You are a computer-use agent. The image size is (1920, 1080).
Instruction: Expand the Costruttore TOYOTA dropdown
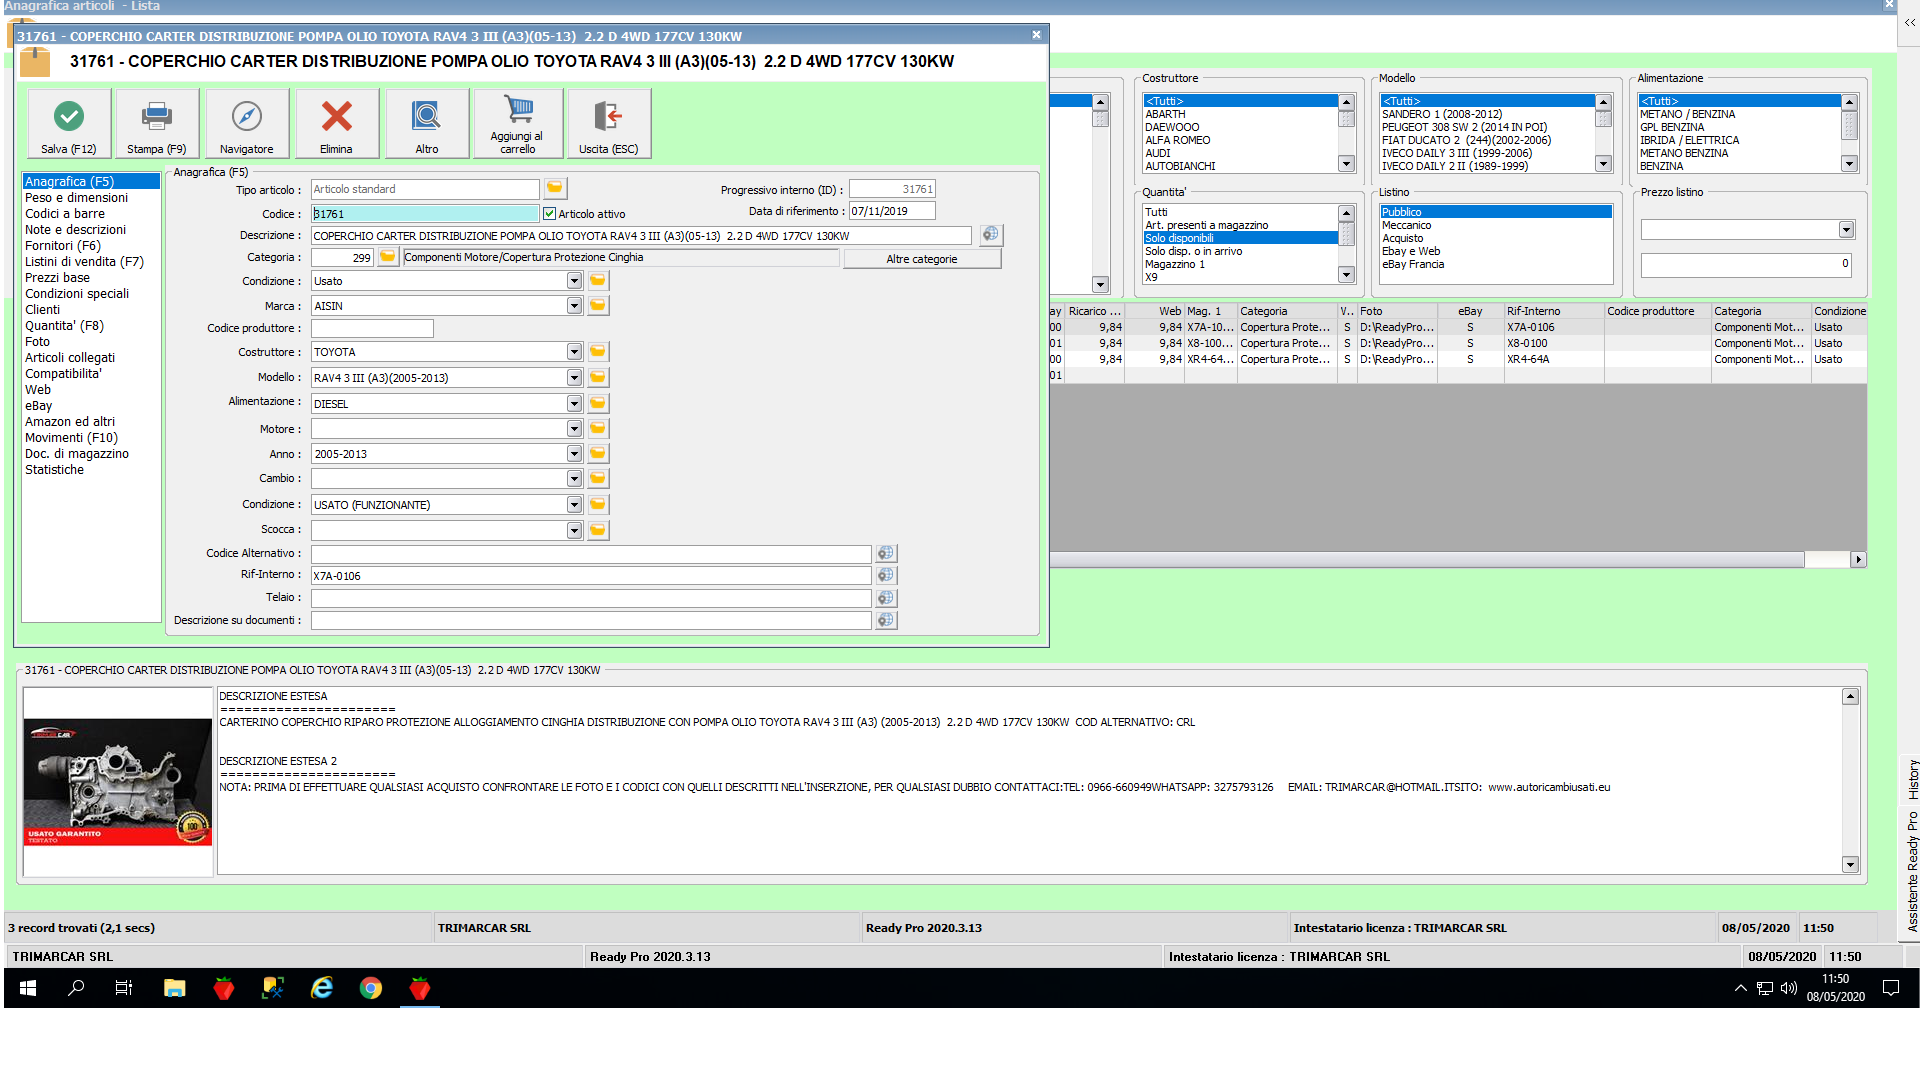point(574,351)
